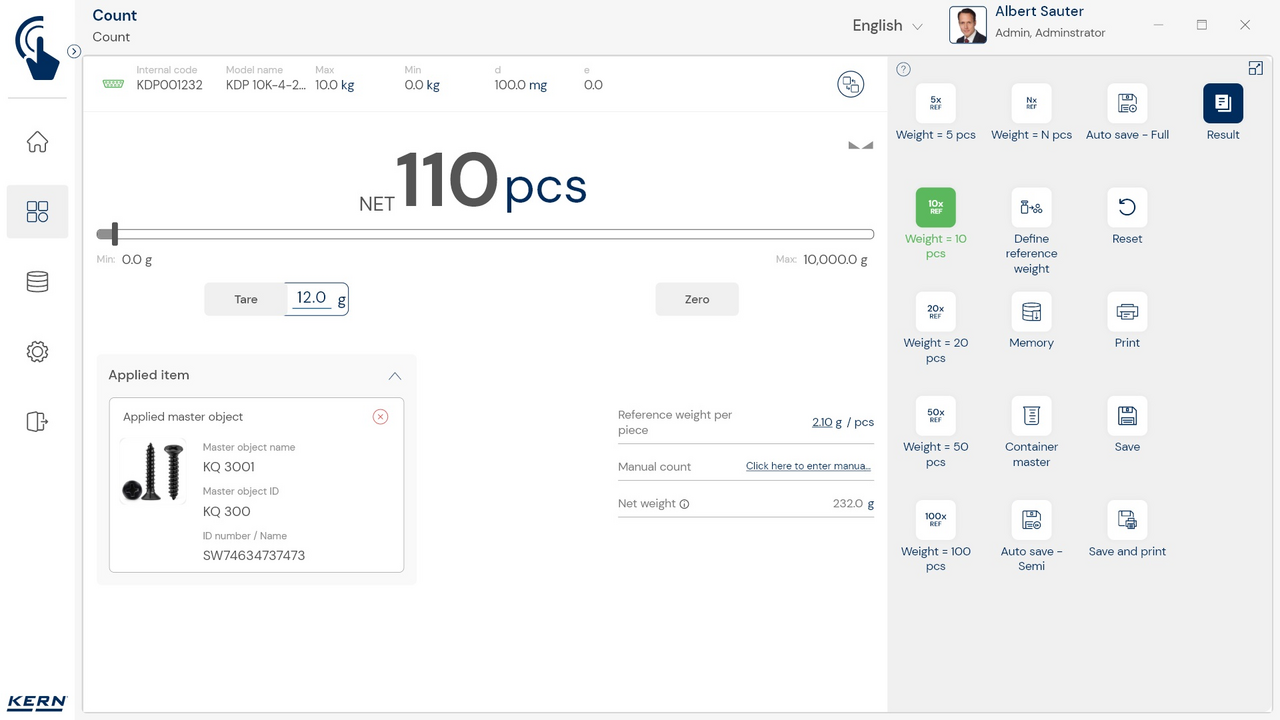Select the Weight = N pcs icon

(1031, 103)
